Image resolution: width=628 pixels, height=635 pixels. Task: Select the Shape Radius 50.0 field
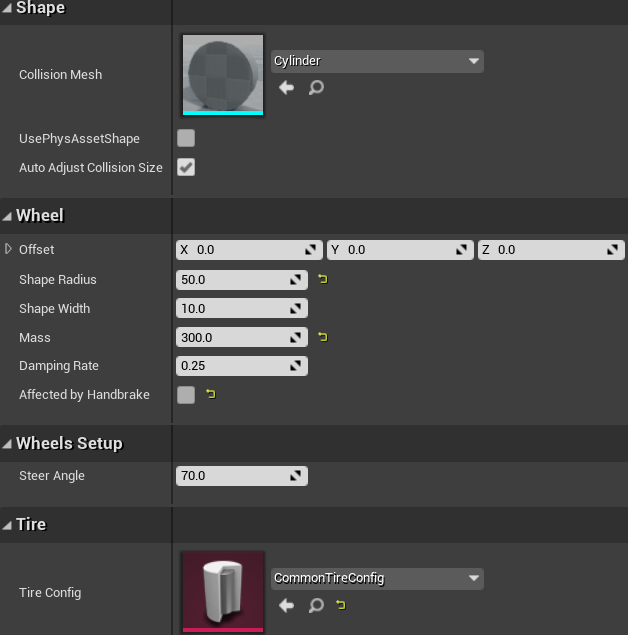pos(242,280)
